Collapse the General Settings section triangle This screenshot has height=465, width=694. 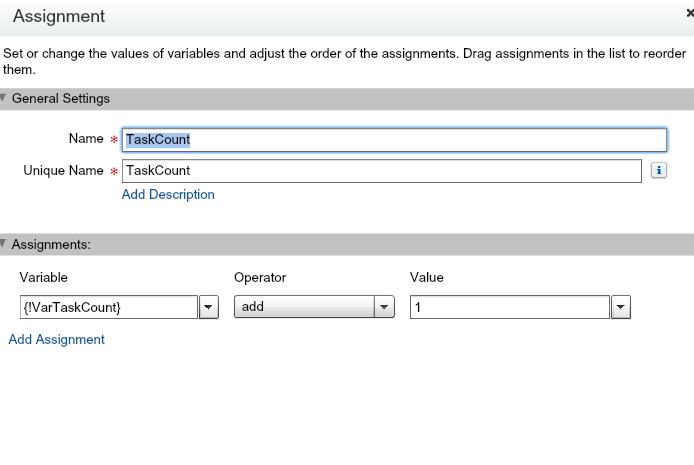coord(4,99)
